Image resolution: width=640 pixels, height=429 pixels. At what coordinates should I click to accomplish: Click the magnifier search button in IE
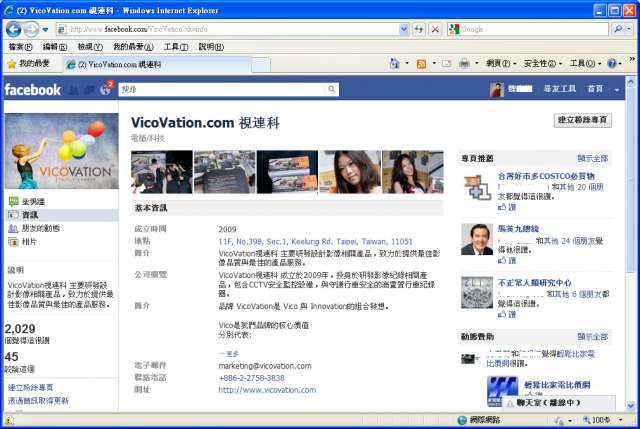point(618,29)
